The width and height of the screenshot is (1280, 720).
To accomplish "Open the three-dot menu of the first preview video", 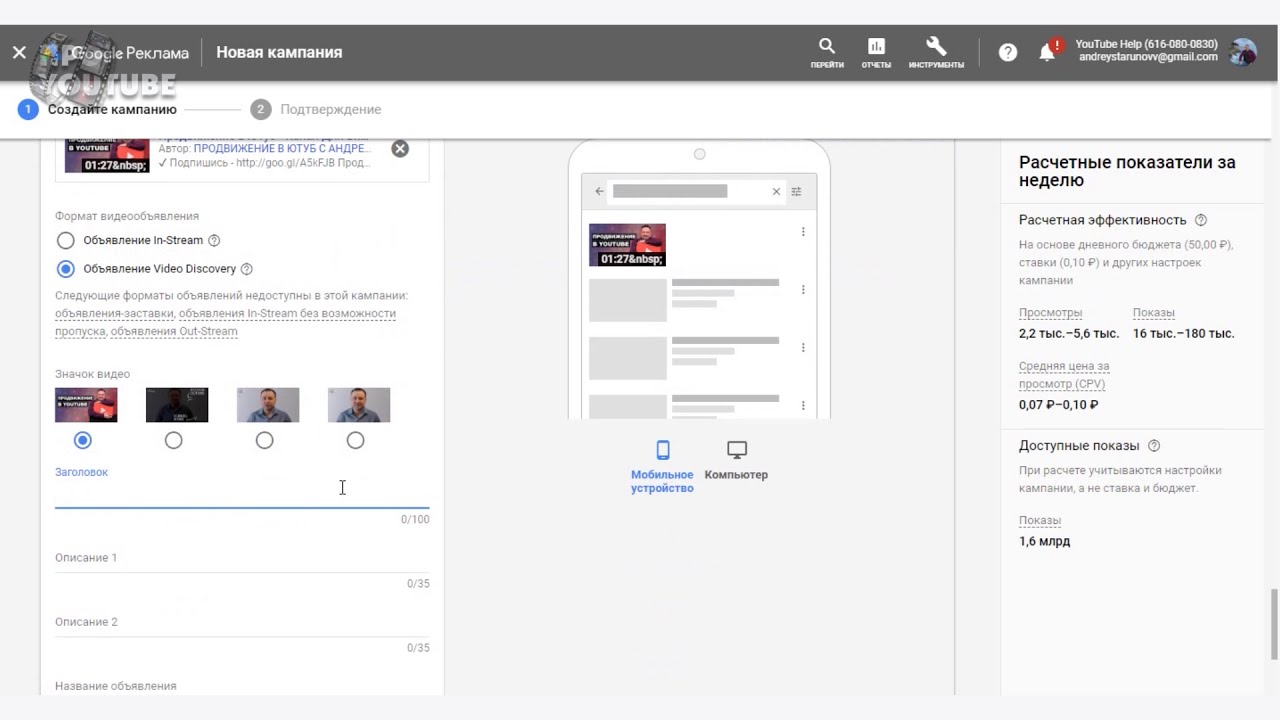I will (803, 232).
